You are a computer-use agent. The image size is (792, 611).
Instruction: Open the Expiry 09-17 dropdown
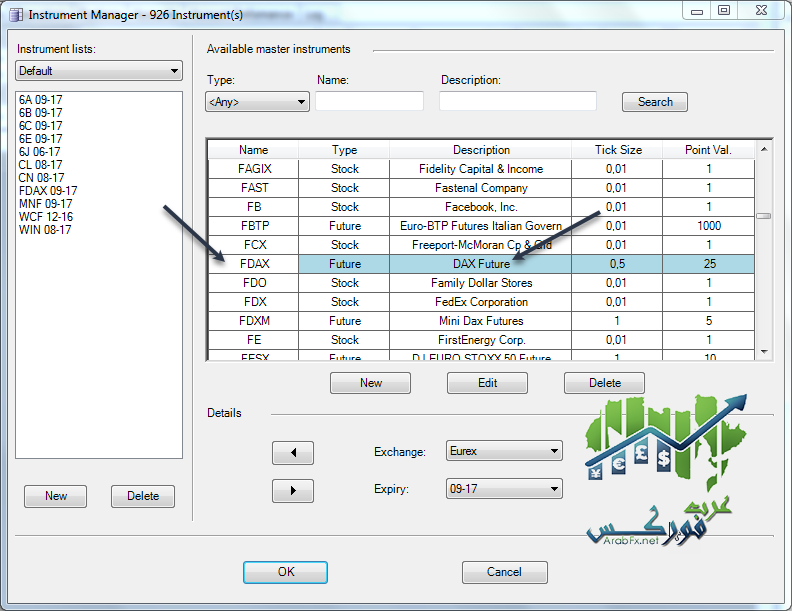[x=504, y=488]
